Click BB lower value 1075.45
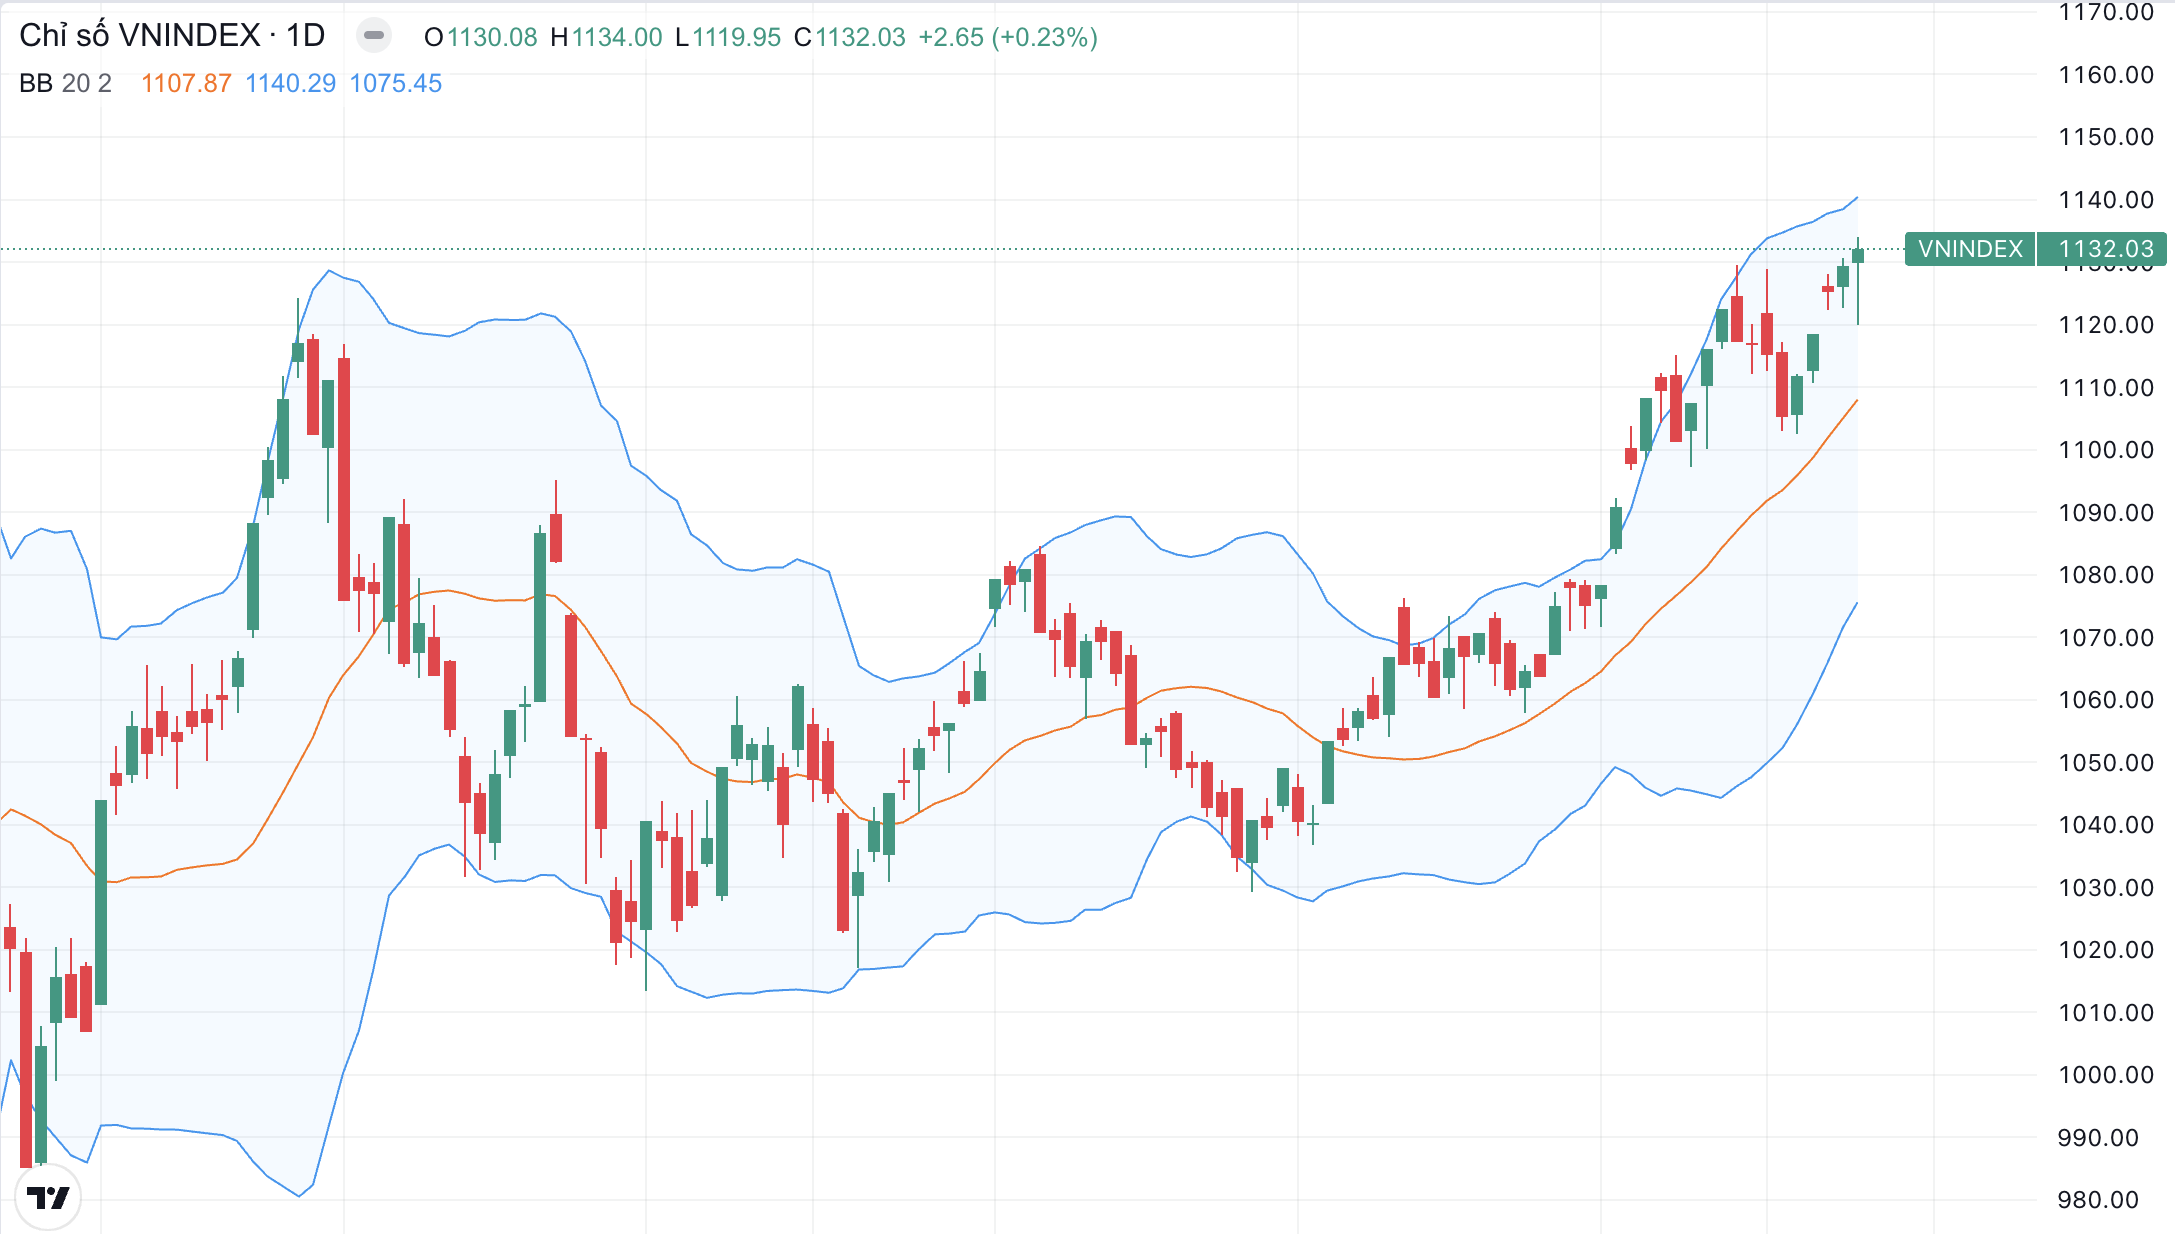 point(395,83)
